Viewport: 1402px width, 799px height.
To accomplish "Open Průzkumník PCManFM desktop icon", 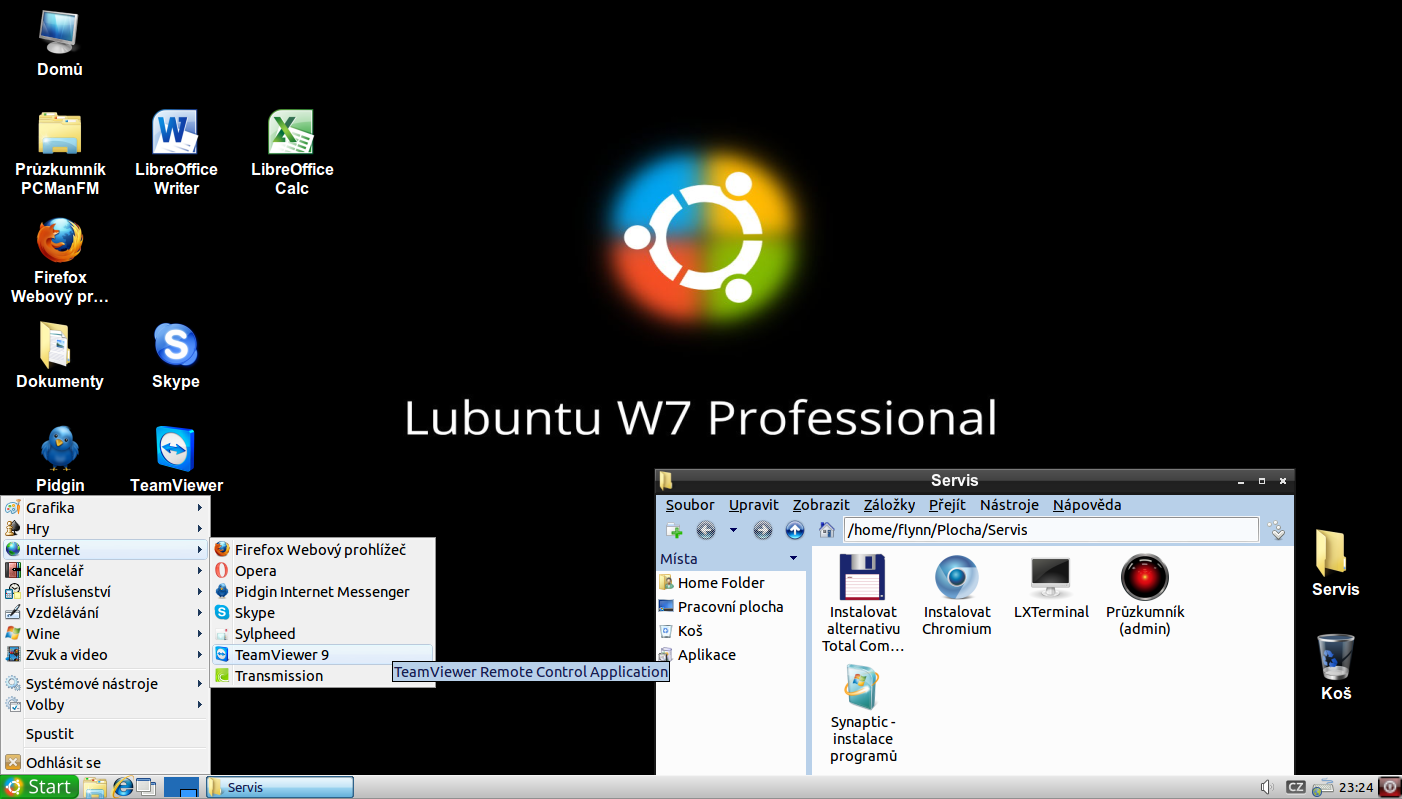I will click(x=60, y=153).
